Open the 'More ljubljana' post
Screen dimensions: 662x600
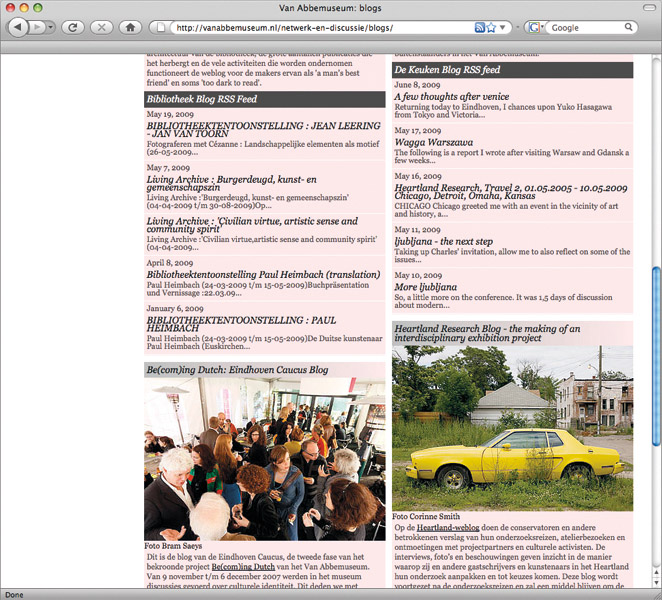click(426, 287)
